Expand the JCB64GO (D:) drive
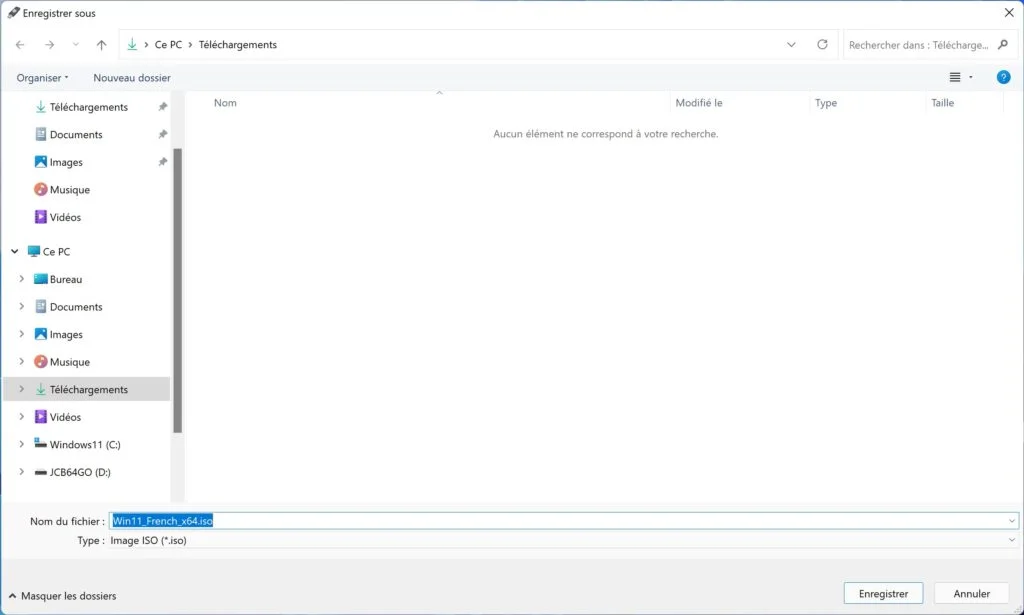The width and height of the screenshot is (1024, 615). tap(22, 471)
